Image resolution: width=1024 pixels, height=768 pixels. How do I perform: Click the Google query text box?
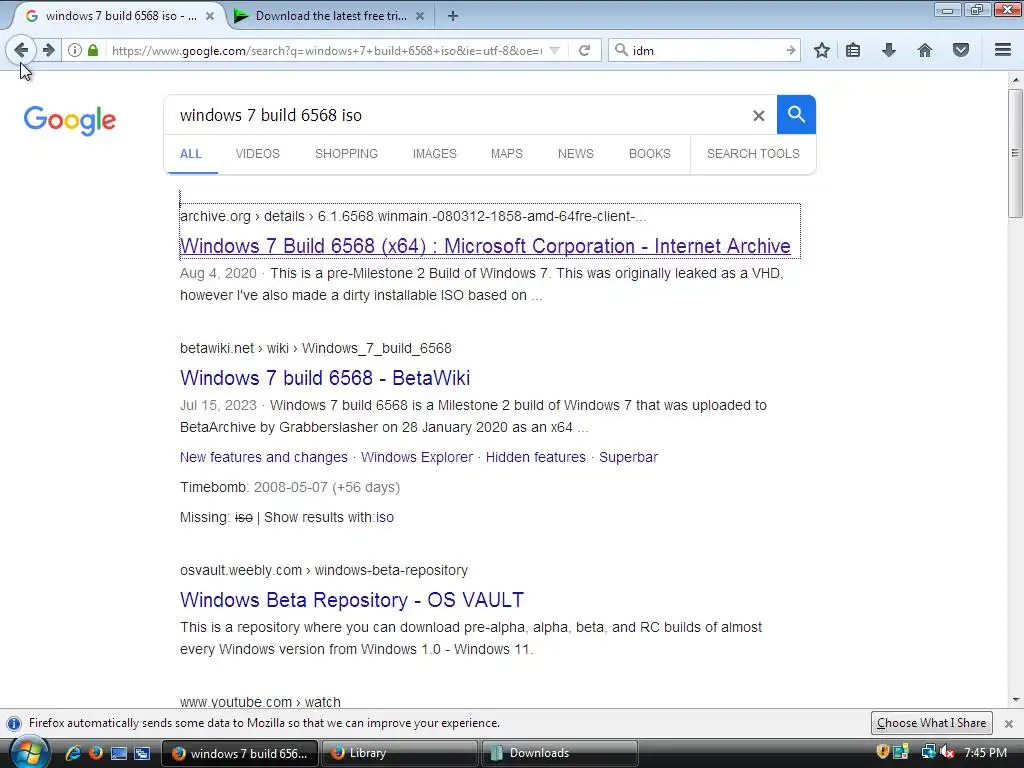pyautogui.click(x=457, y=115)
